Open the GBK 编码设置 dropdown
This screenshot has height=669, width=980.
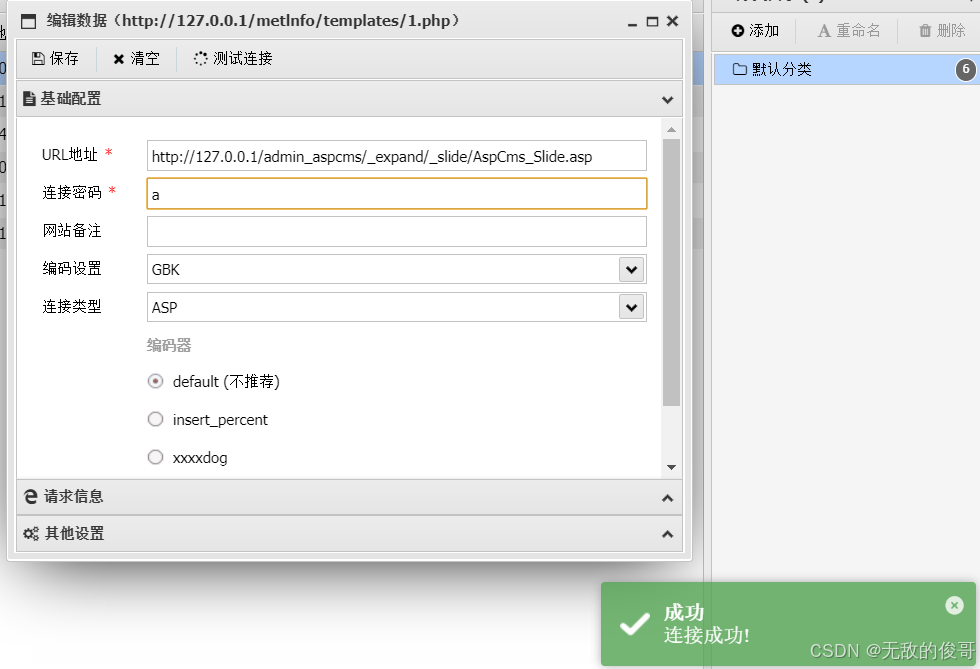(x=631, y=269)
